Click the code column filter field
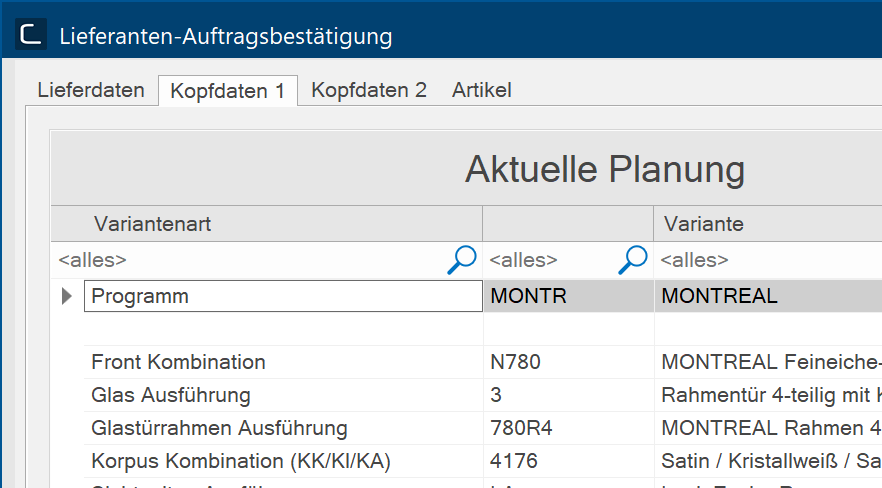 click(x=548, y=260)
